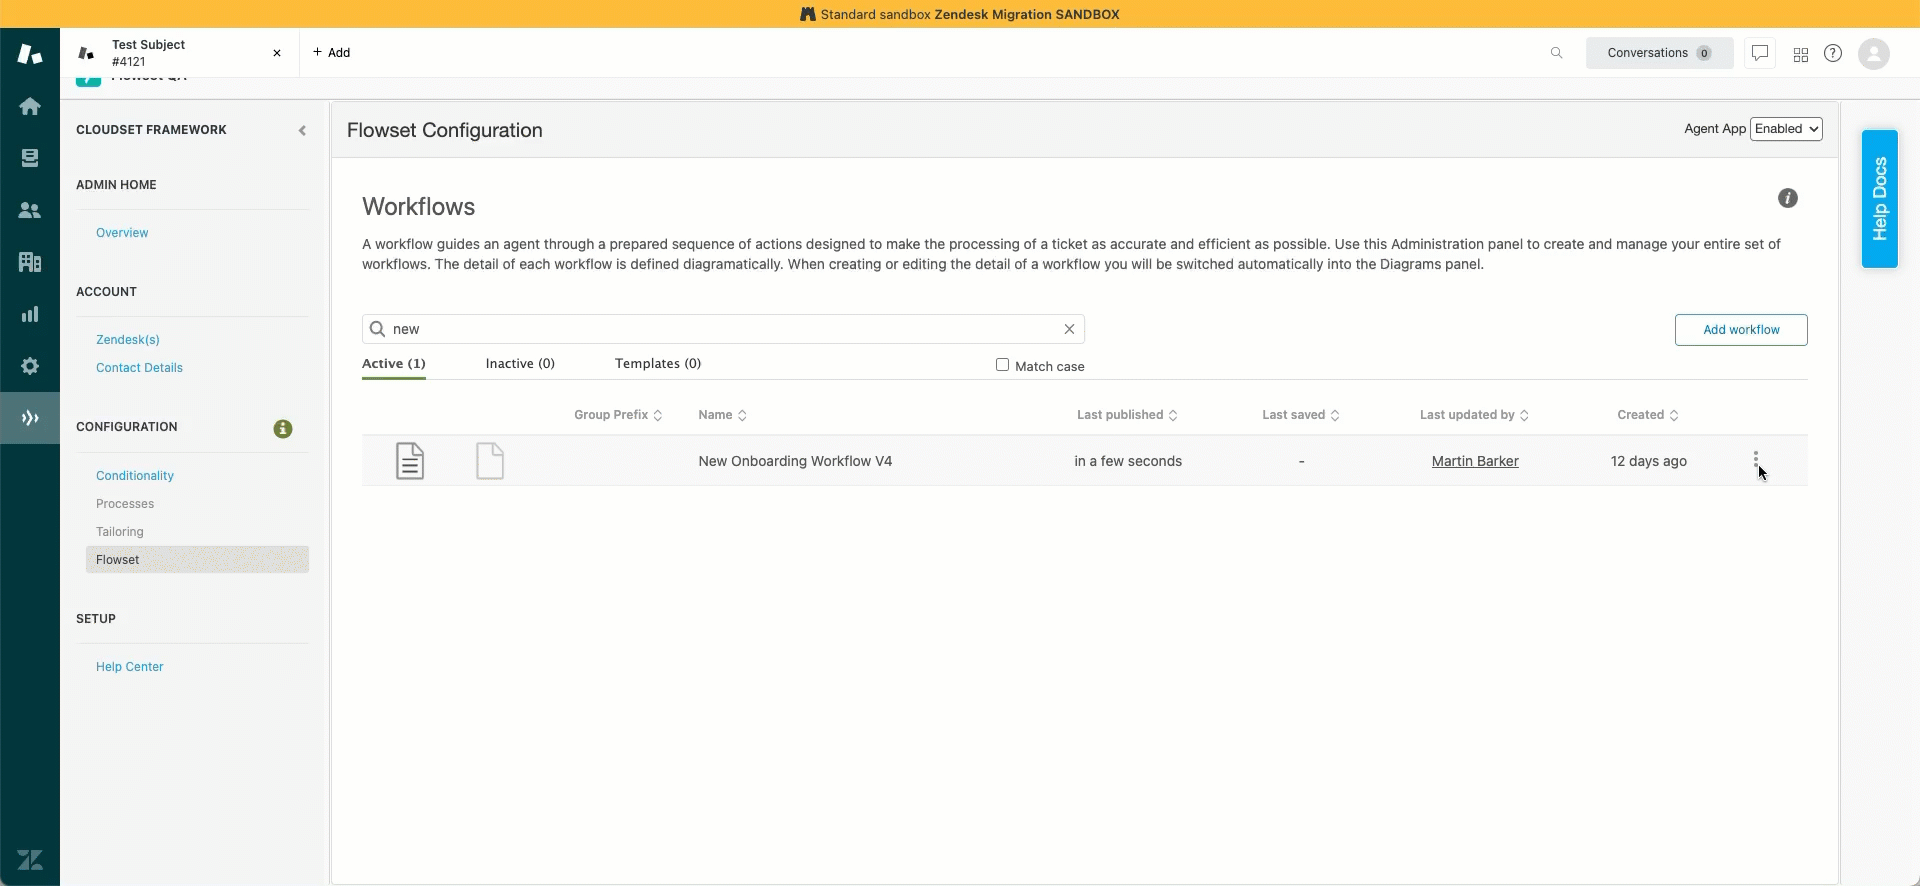The height and width of the screenshot is (886, 1920).
Task: Click the Workflows info icon
Action: [1788, 198]
